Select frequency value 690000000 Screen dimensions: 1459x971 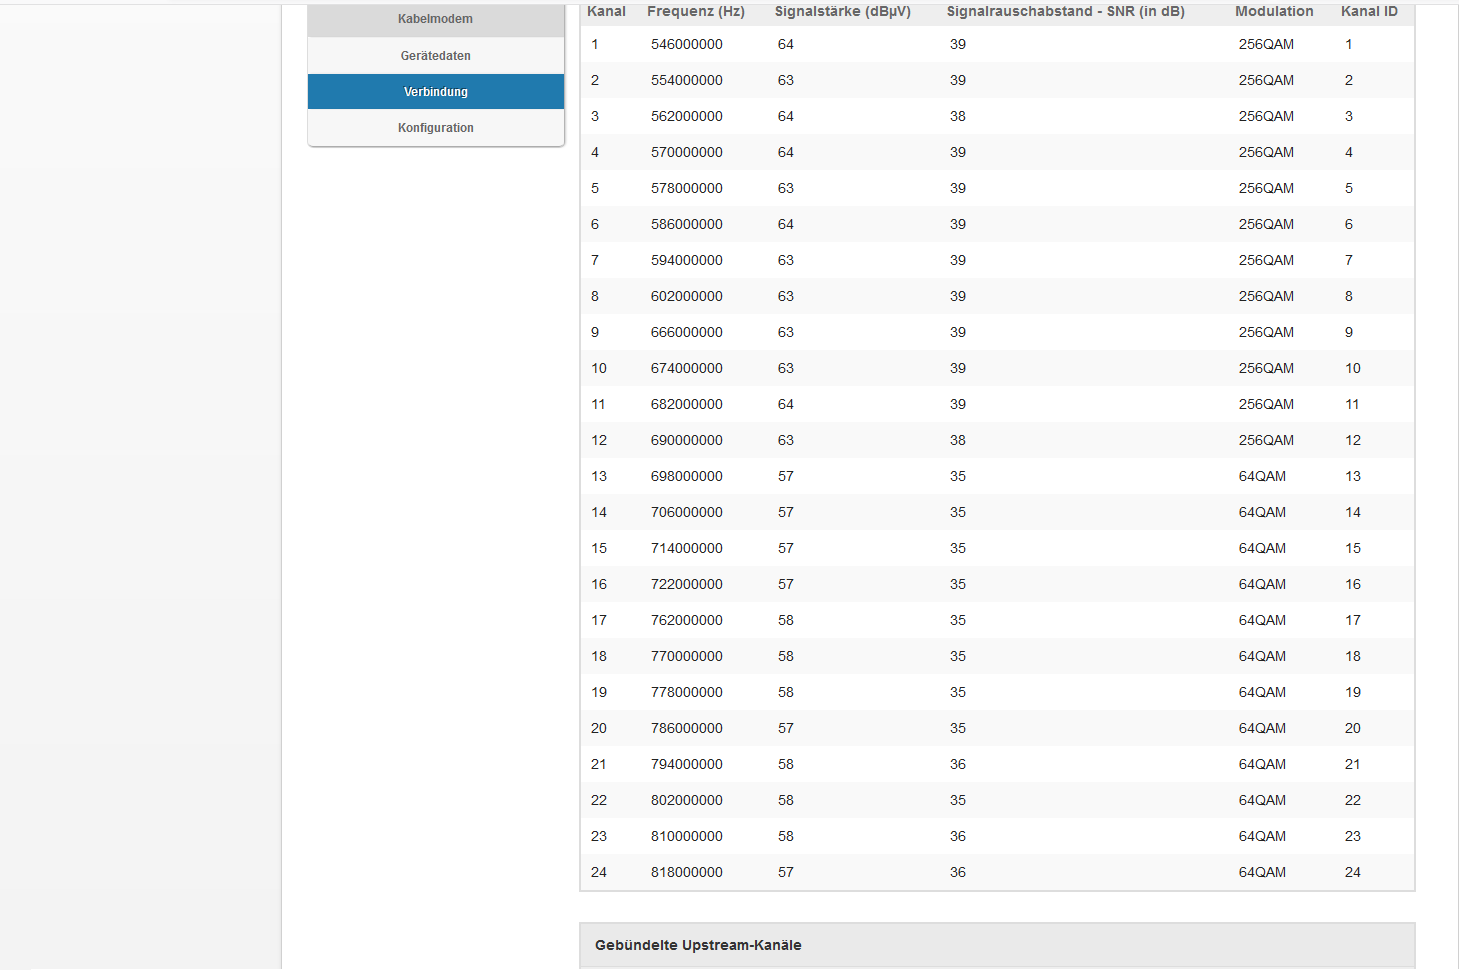click(x=687, y=440)
